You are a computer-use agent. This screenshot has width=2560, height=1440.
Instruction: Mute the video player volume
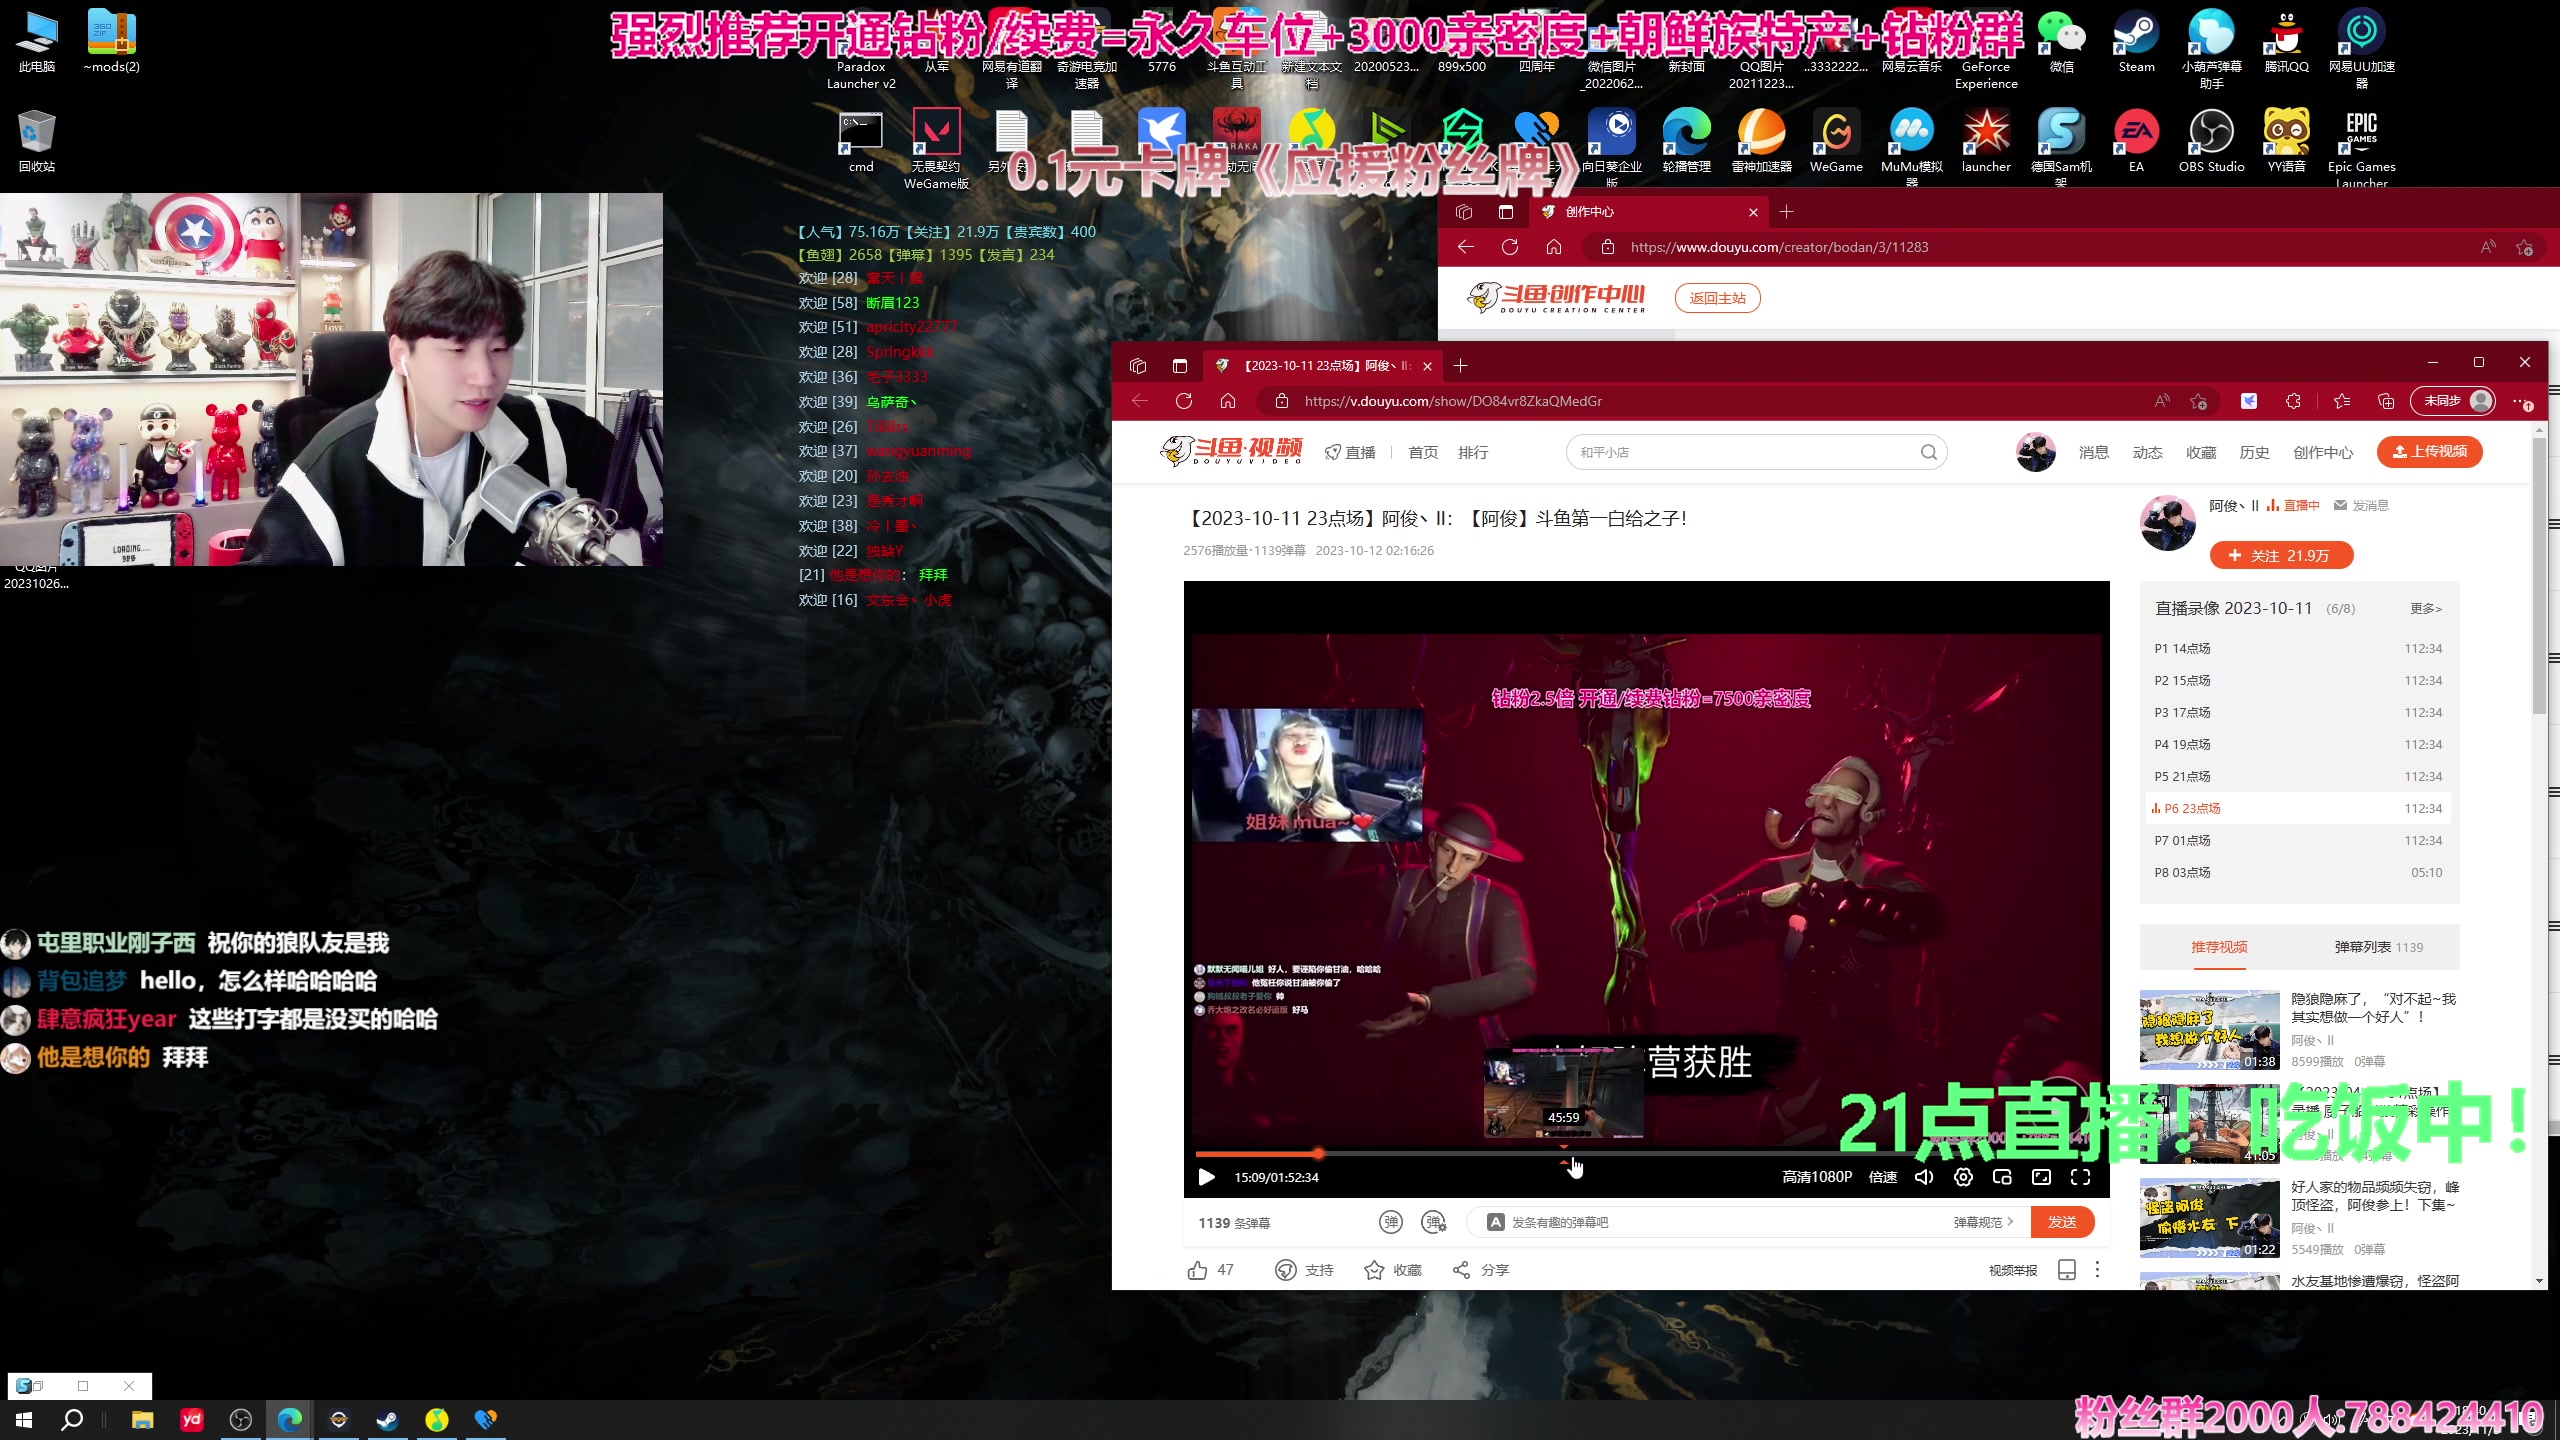pyautogui.click(x=1924, y=1177)
